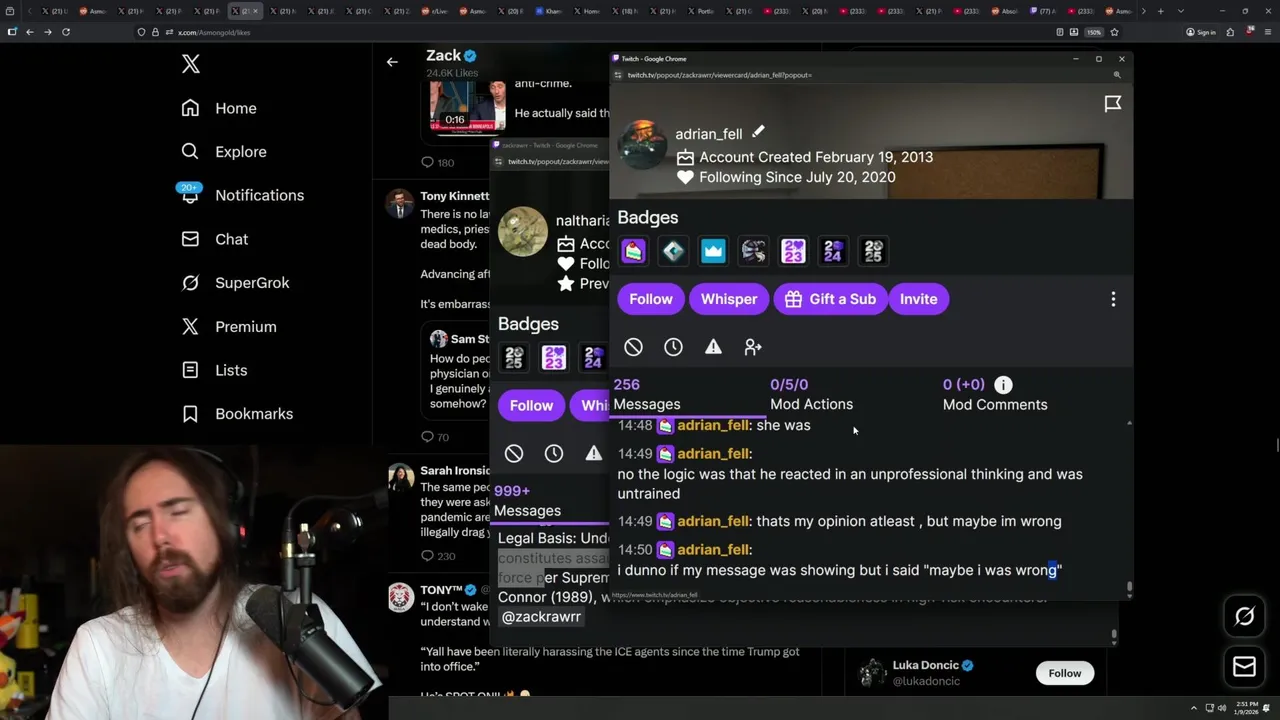
Task: Click adrian_fell username in the 14:49 opinion message
Action: click(713, 521)
